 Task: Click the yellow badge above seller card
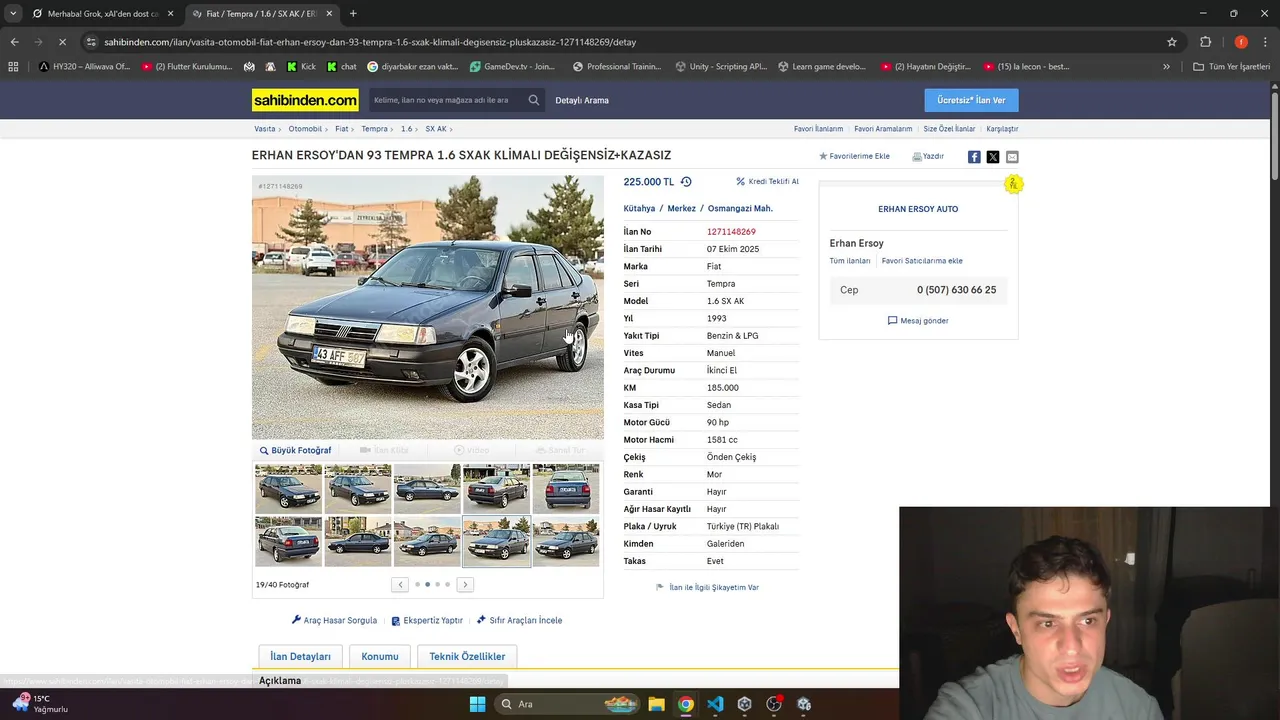pyautogui.click(x=1013, y=184)
